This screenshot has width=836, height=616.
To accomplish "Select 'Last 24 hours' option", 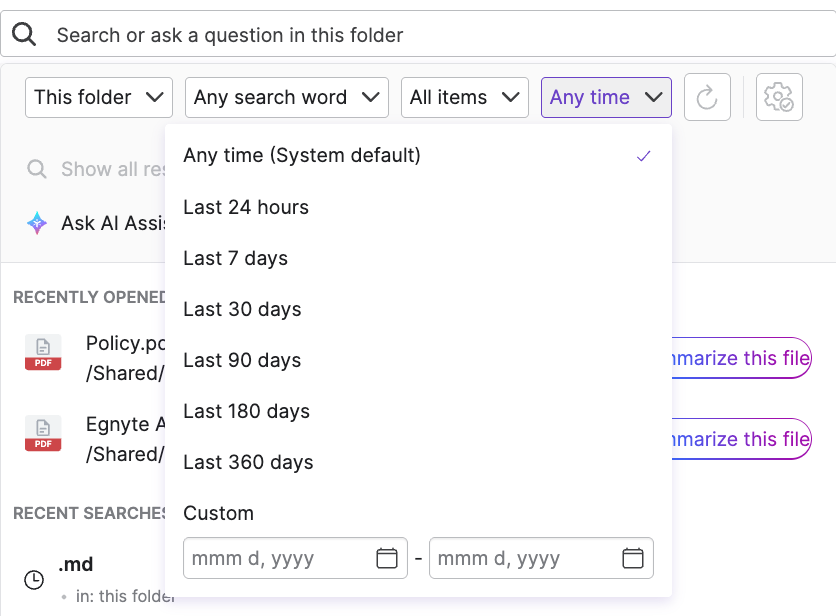I will [419, 207].
